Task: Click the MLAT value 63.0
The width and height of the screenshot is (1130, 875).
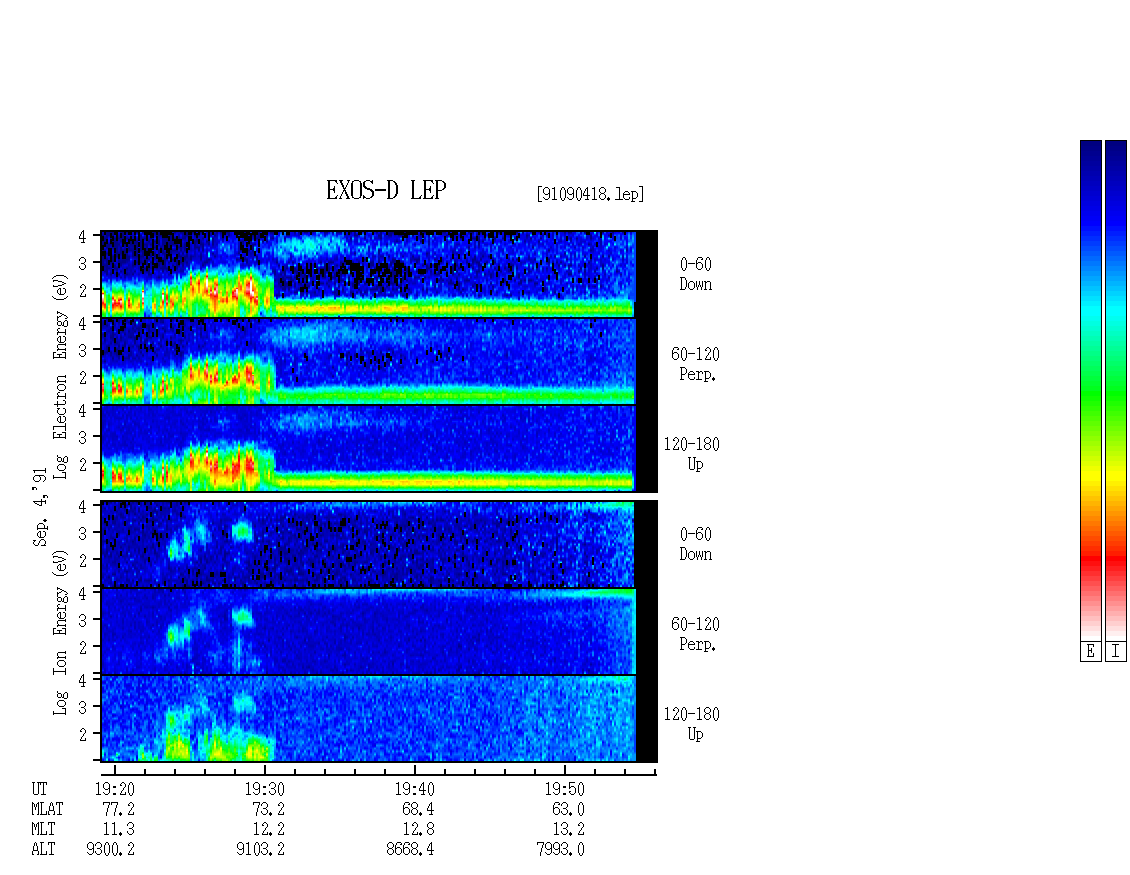Action: pos(568,809)
